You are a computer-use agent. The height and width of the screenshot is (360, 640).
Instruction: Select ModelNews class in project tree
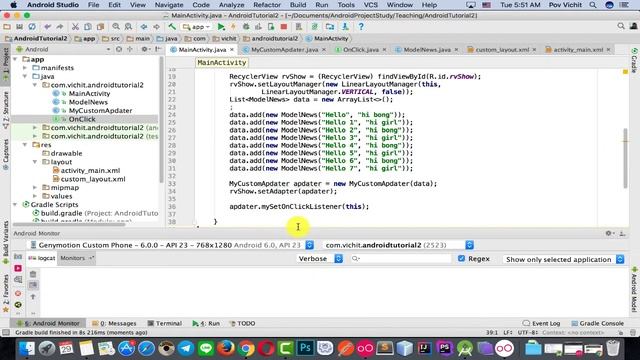coord(88,102)
